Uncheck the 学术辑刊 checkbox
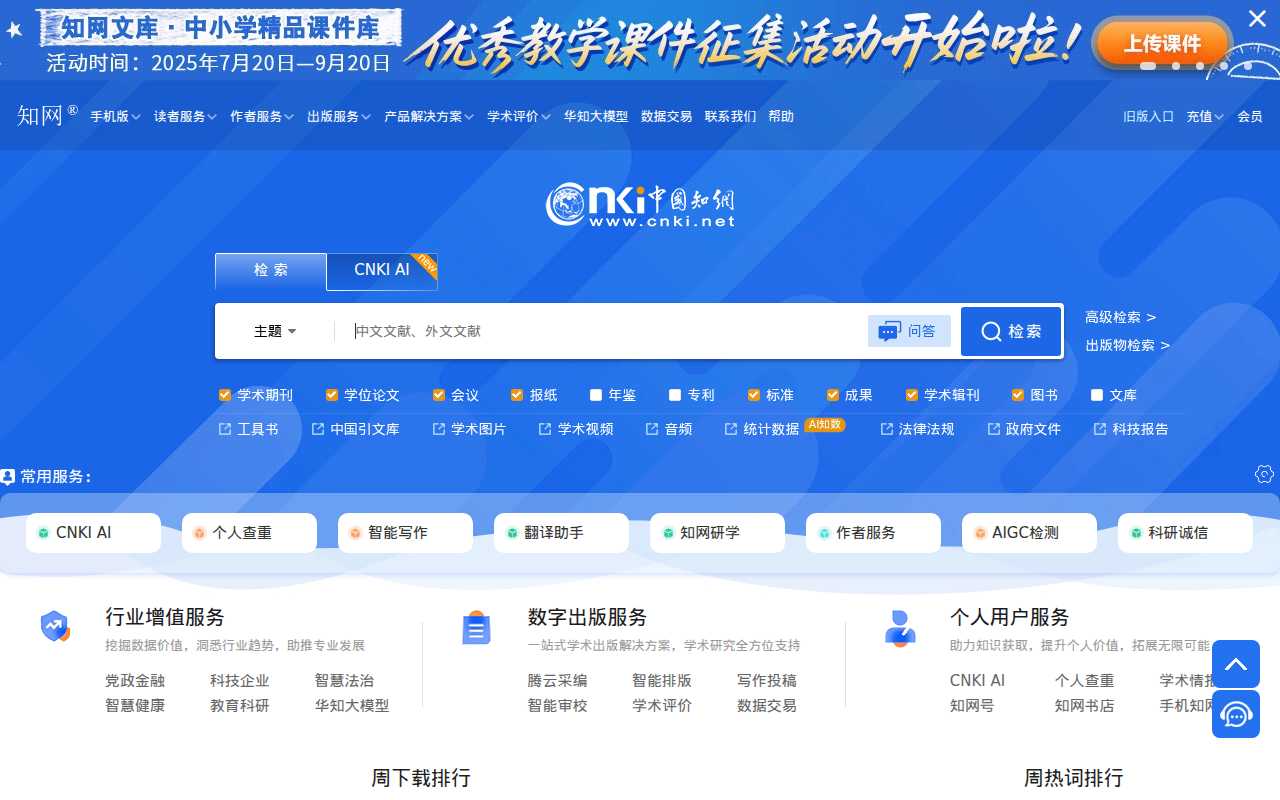 tap(912, 395)
